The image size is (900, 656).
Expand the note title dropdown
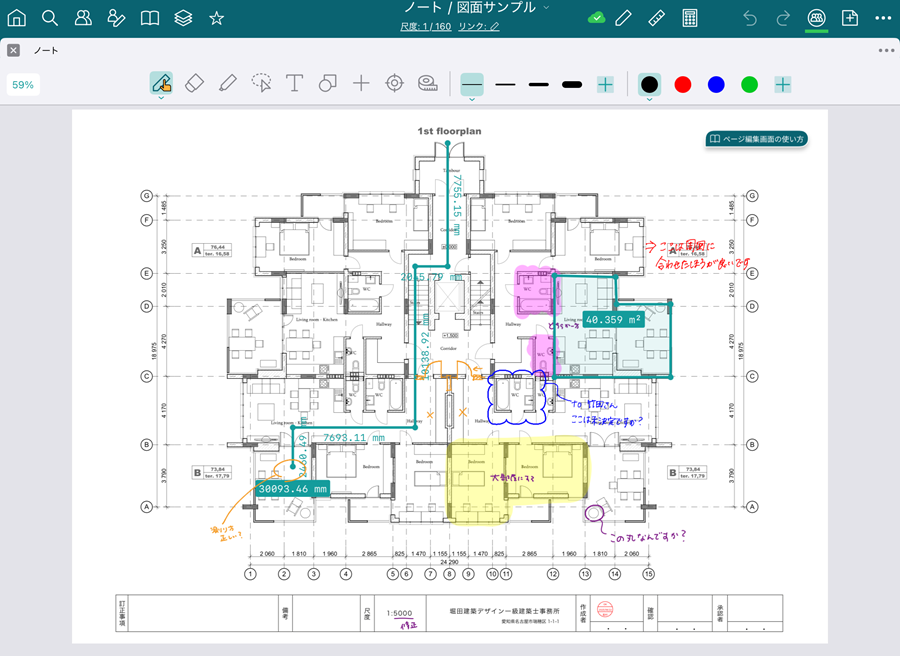[546, 8]
